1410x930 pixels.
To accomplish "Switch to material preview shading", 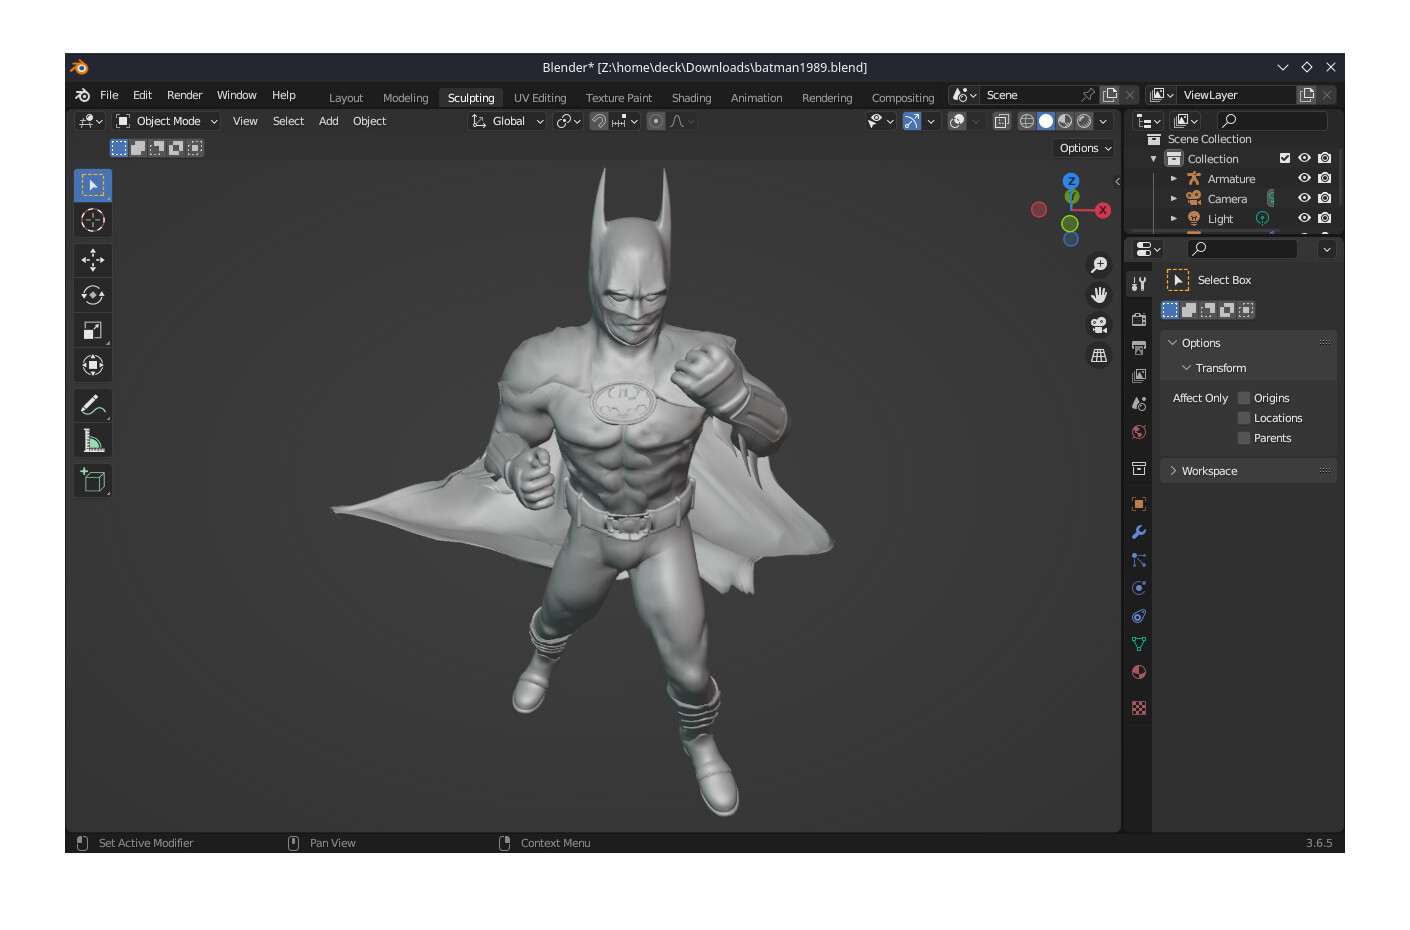I will pyautogui.click(x=1065, y=121).
